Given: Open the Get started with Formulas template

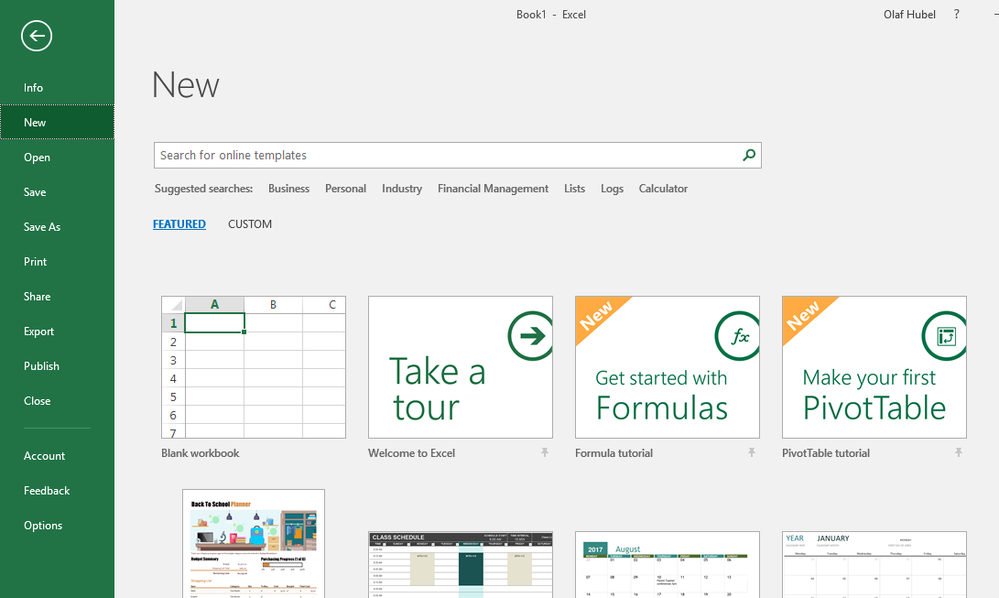Looking at the screenshot, I should point(668,367).
